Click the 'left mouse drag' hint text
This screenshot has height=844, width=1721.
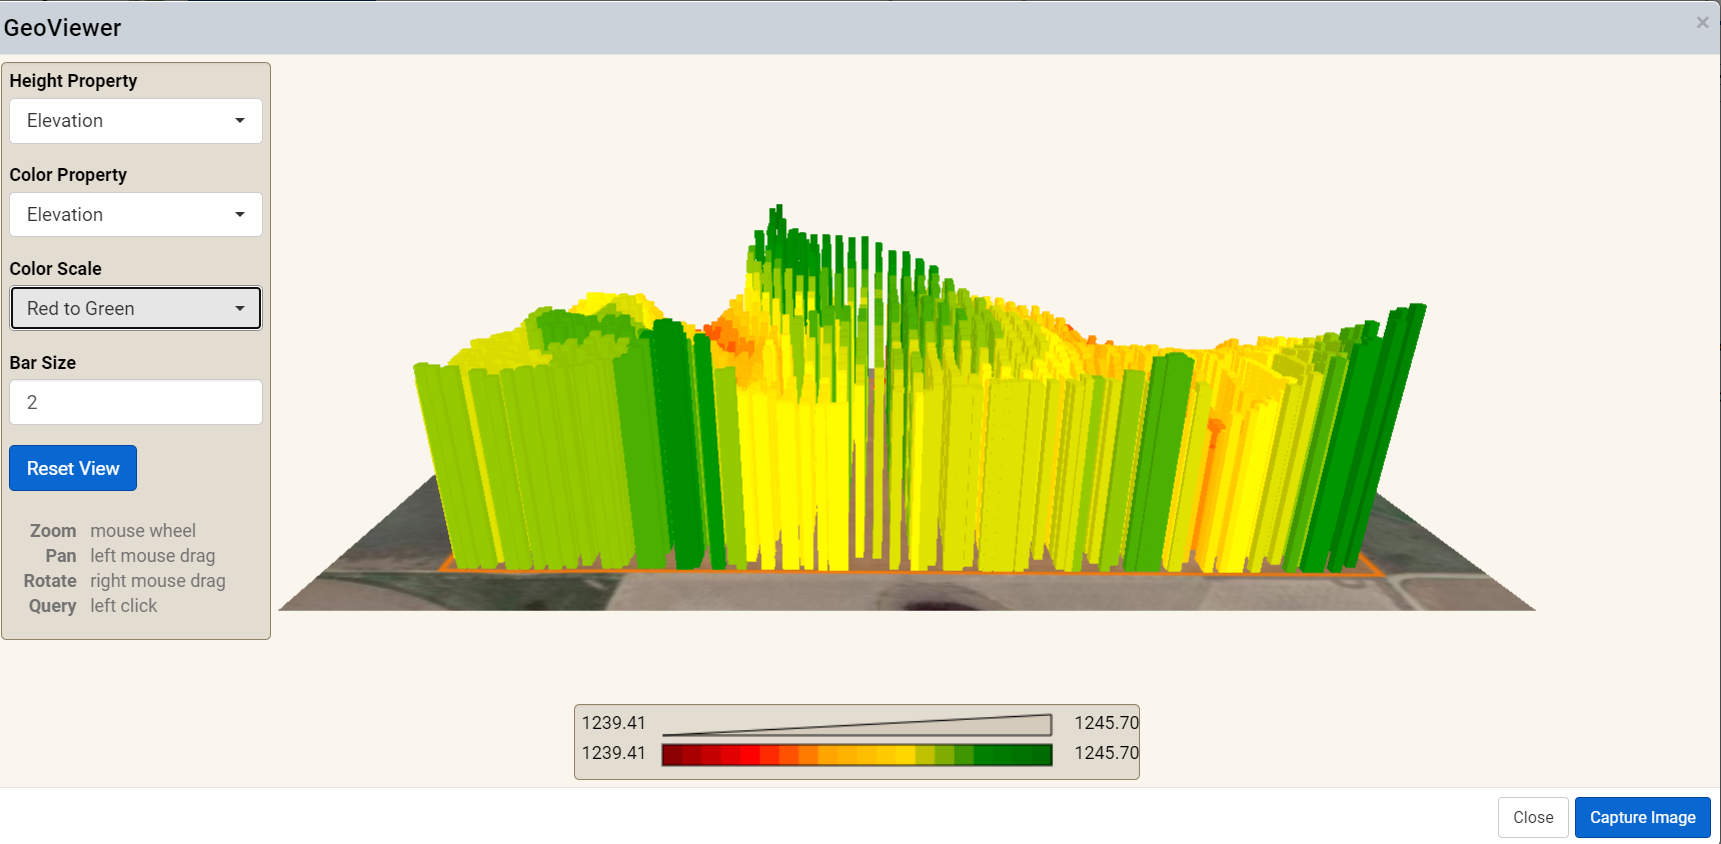(152, 556)
